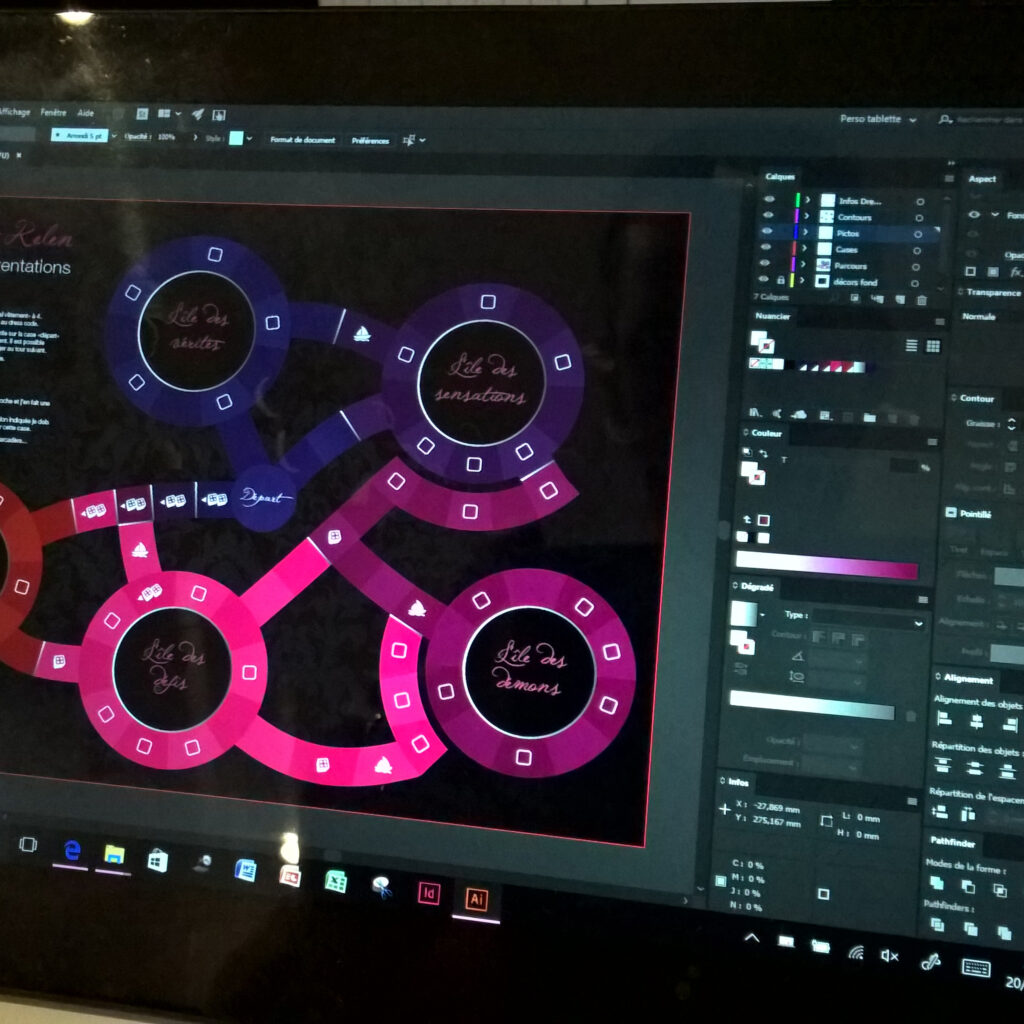Screen dimensions: 1024x1024
Task: Switch Nuancier panel to thumbnail grid view
Action: [x=933, y=346]
